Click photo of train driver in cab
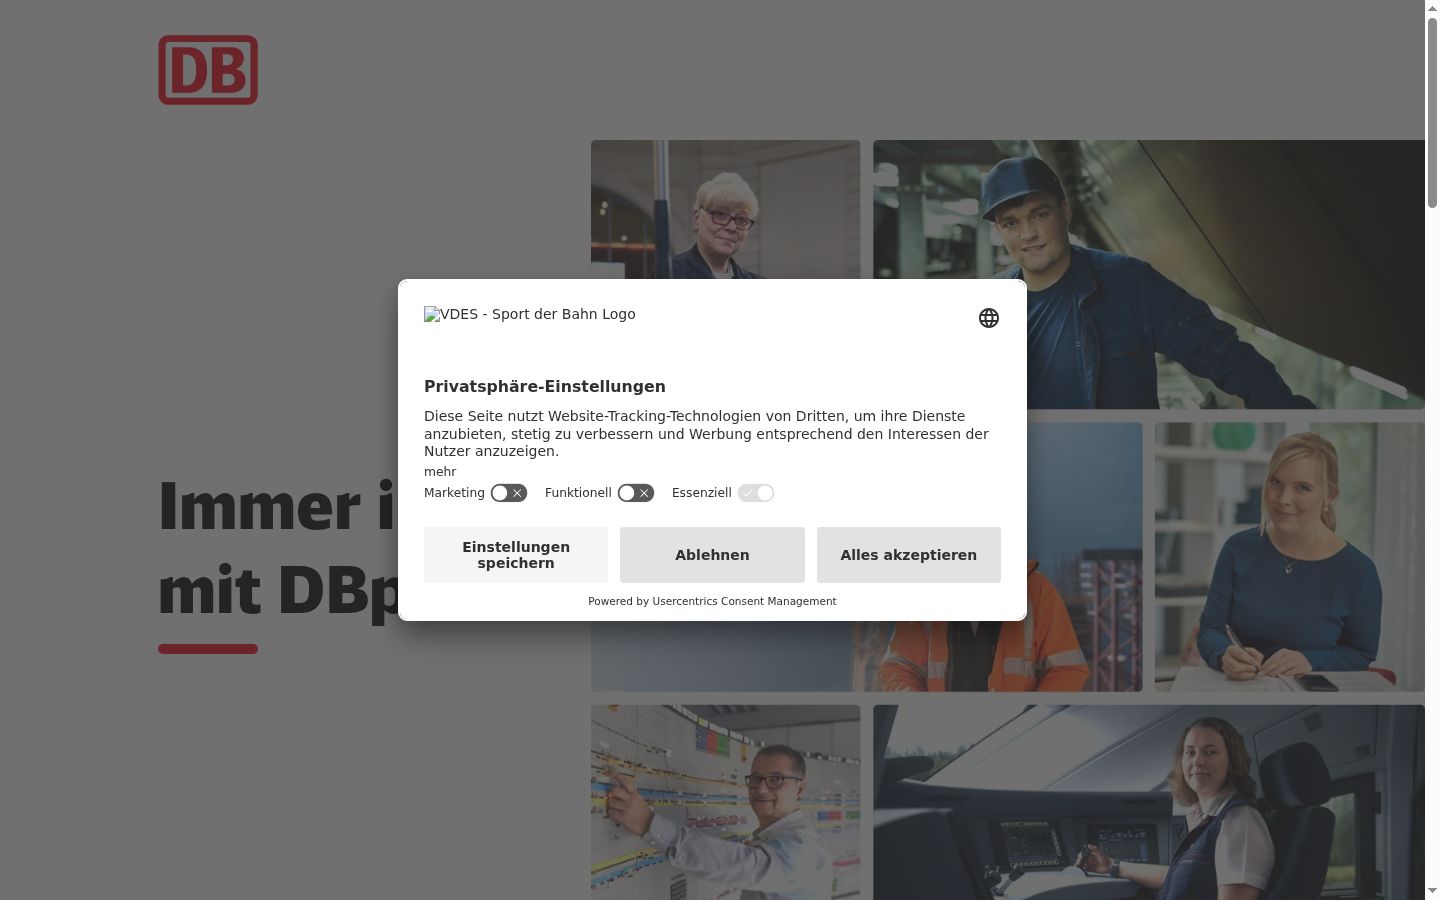 tap(1149, 802)
